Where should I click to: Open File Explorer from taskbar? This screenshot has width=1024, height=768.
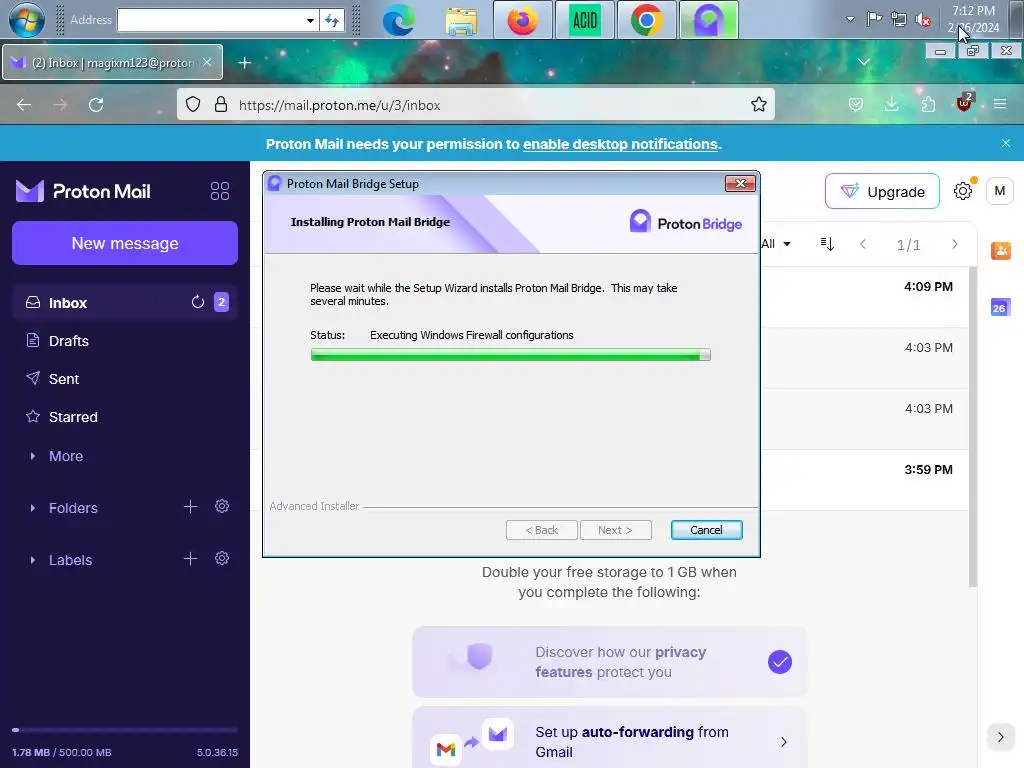click(x=461, y=20)
